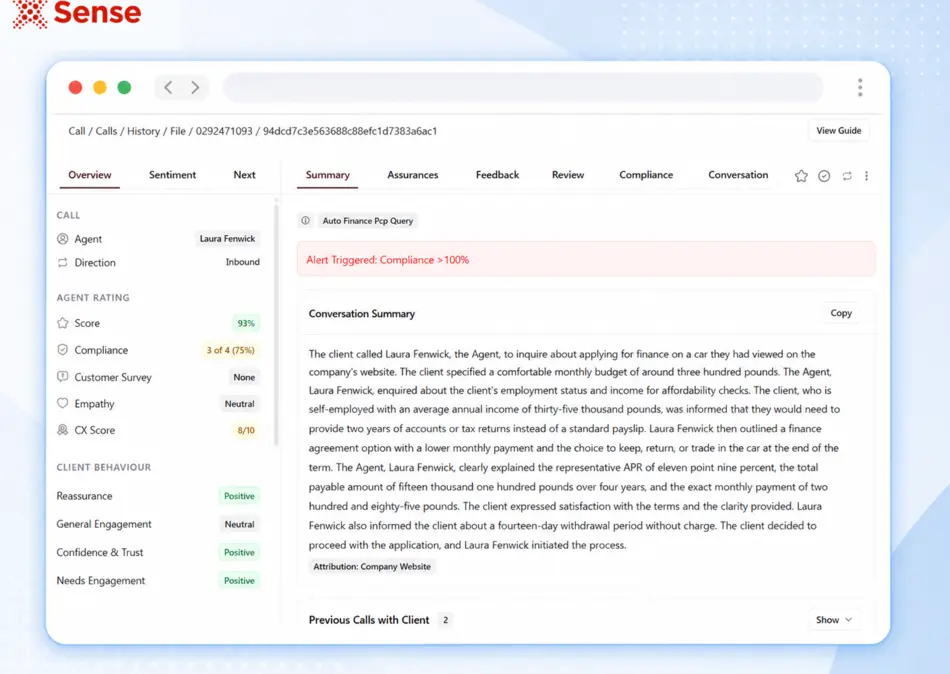
Task: Click the Attribution: Company Website tag
Action: [372, 566]
